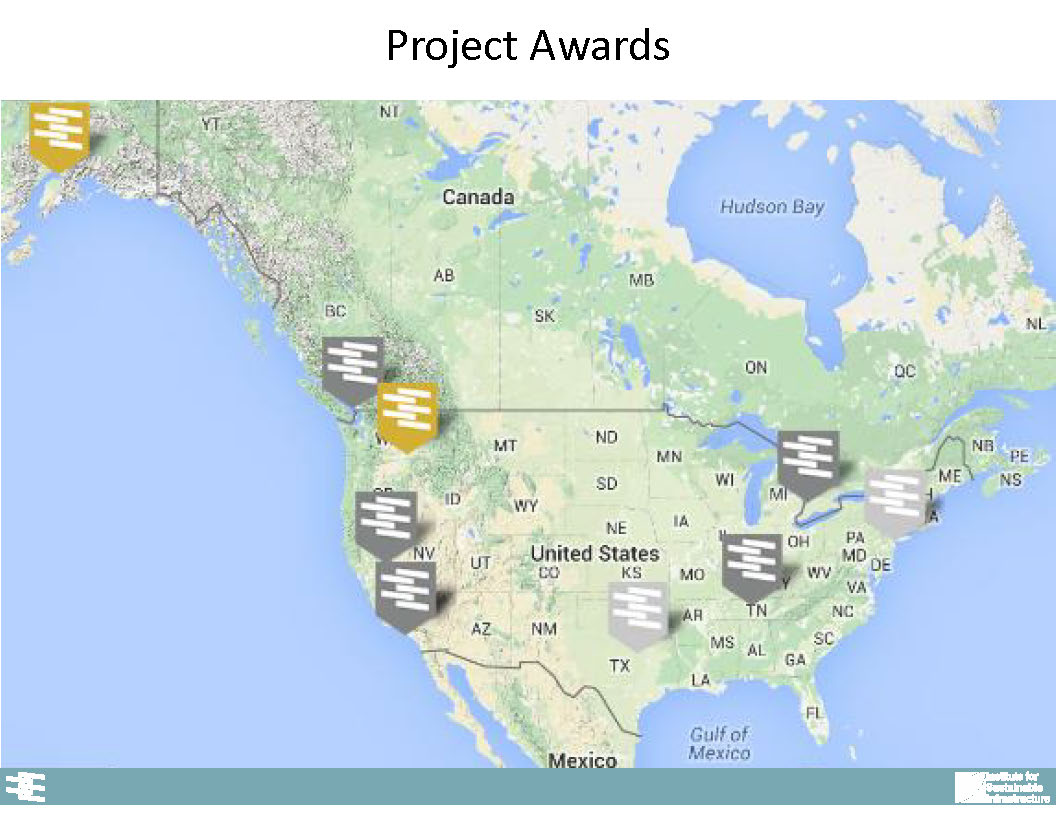Image resolution: width=1056 pixels, height=816 pixels.
Task: Click the Mexico country label
Action: coord(582,760)
